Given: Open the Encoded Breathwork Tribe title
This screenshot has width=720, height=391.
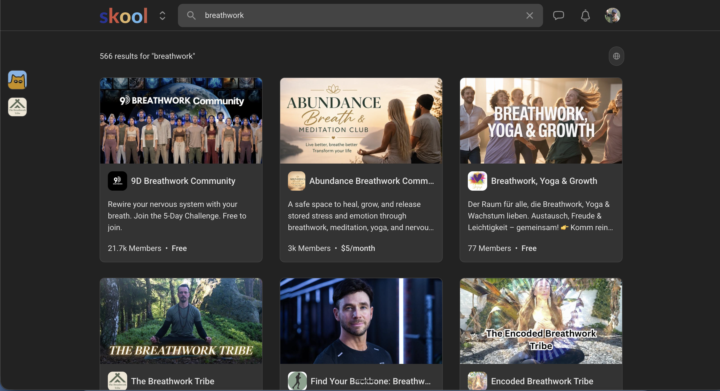Looking at the screenshot, I should click(x=542, y=381).
